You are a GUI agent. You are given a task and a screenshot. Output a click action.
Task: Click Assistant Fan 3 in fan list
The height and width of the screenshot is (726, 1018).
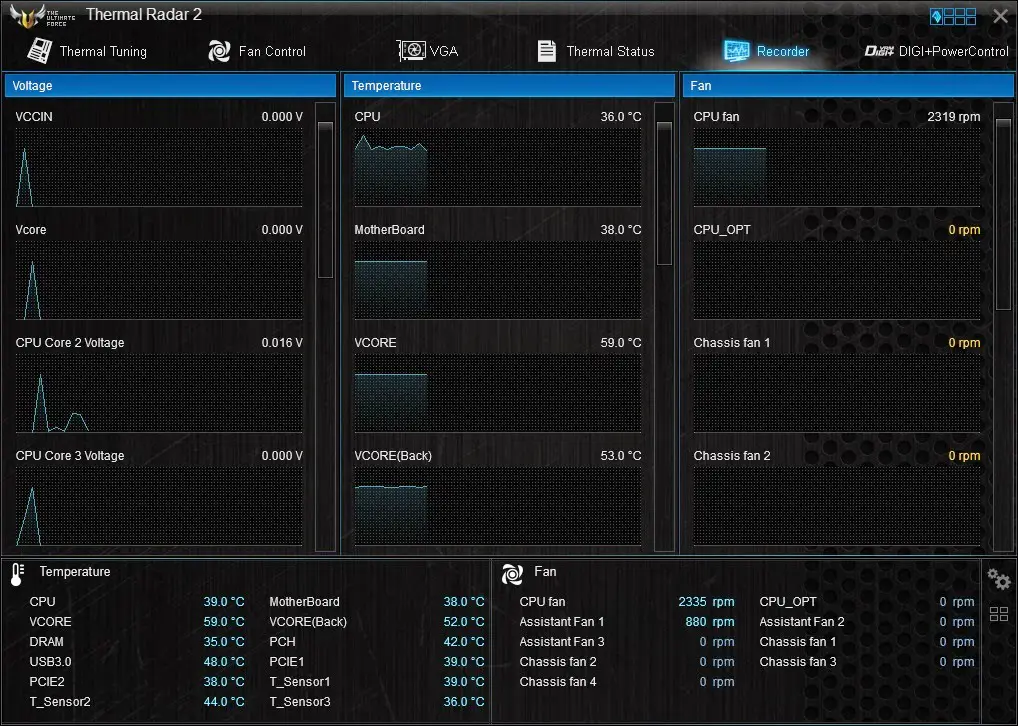click(562, 642)
